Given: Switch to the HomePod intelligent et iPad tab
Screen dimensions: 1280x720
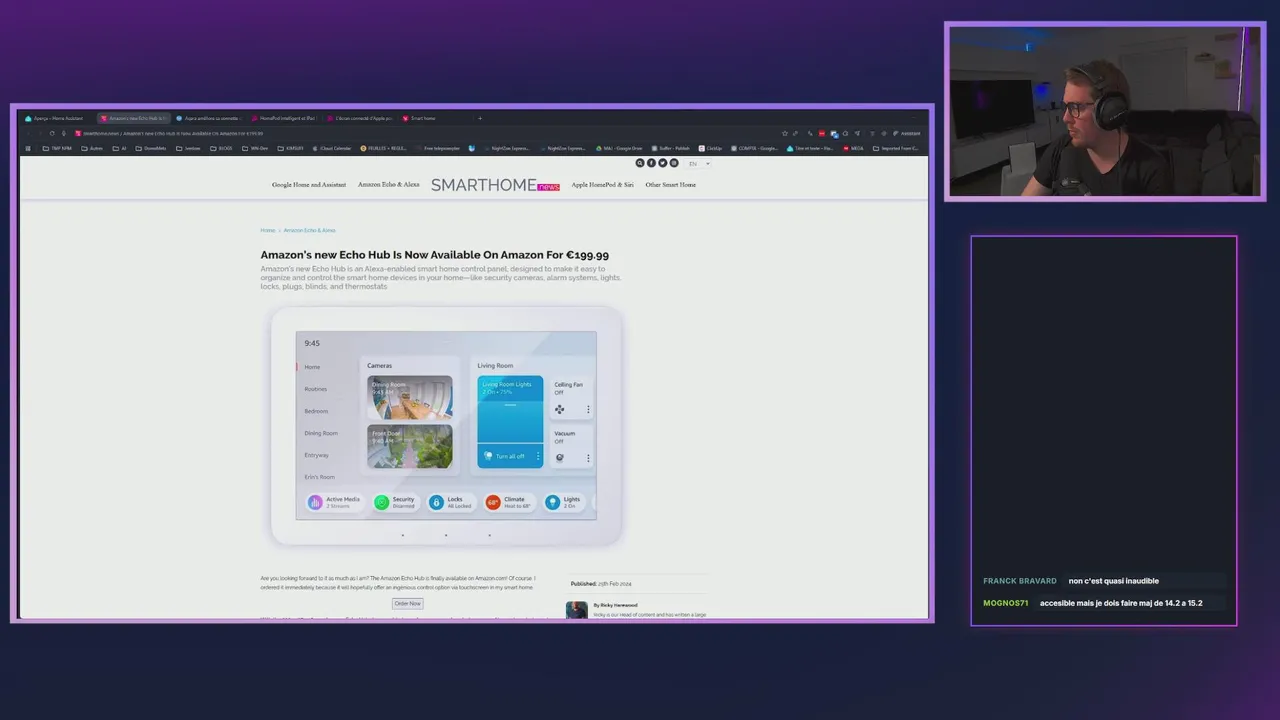Looking at the screenshot, I should 285,118.
